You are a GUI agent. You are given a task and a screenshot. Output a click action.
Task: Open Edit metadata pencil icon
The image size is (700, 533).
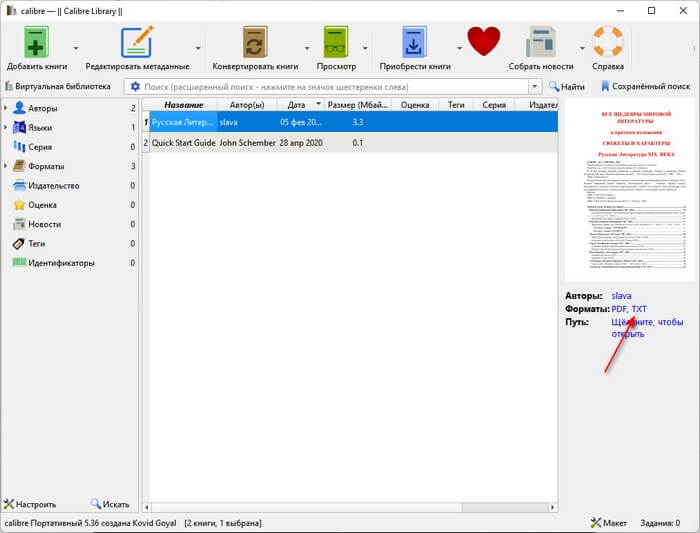click(x=137, y=42)
